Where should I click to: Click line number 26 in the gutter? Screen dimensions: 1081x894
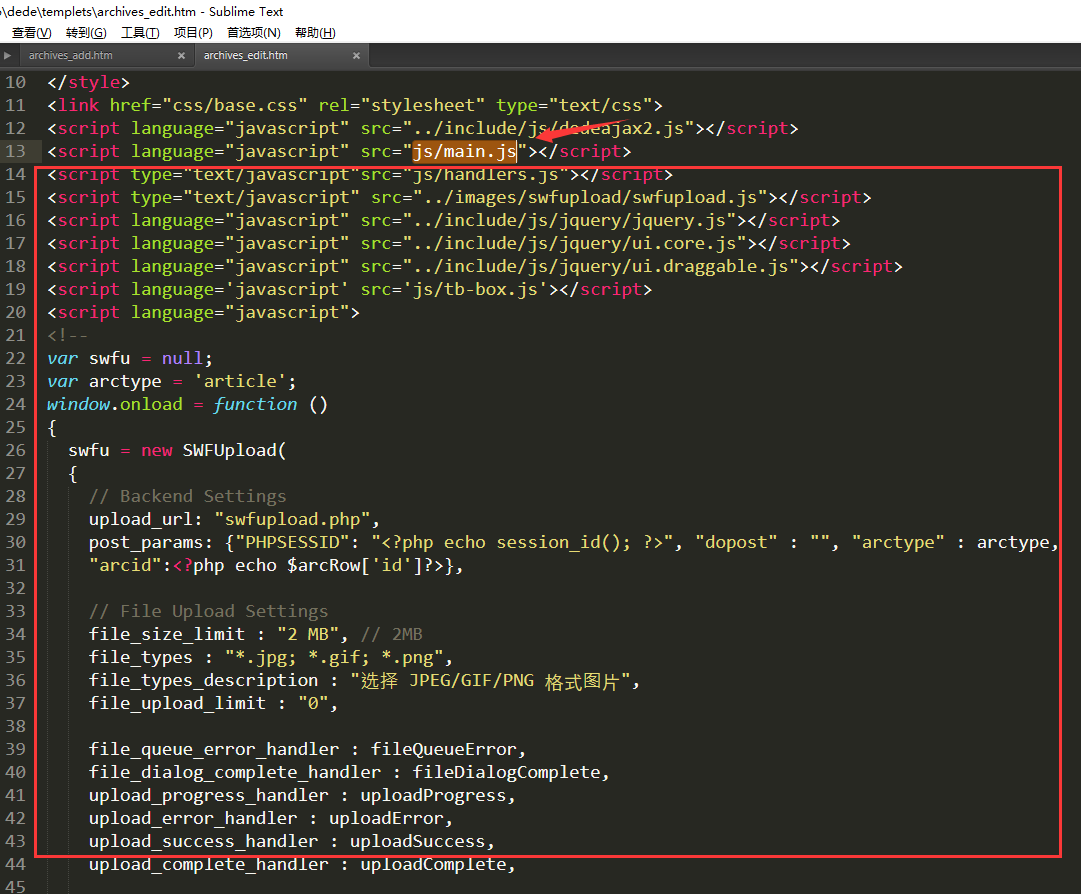point(15,451)
